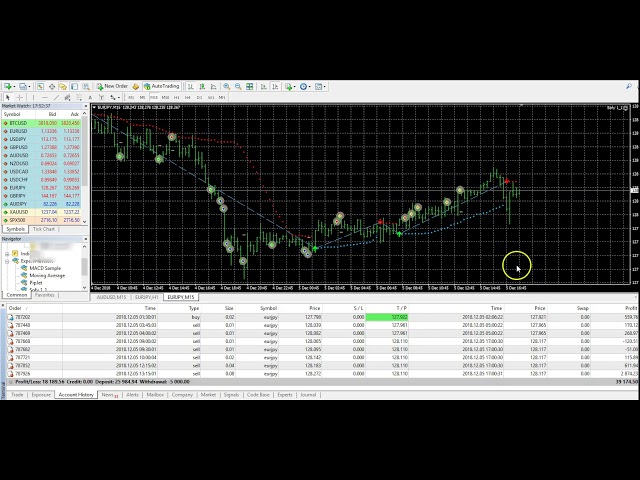Select the arrow cursor tool
This screenshot has width=640, height=480.
[8, 97]
